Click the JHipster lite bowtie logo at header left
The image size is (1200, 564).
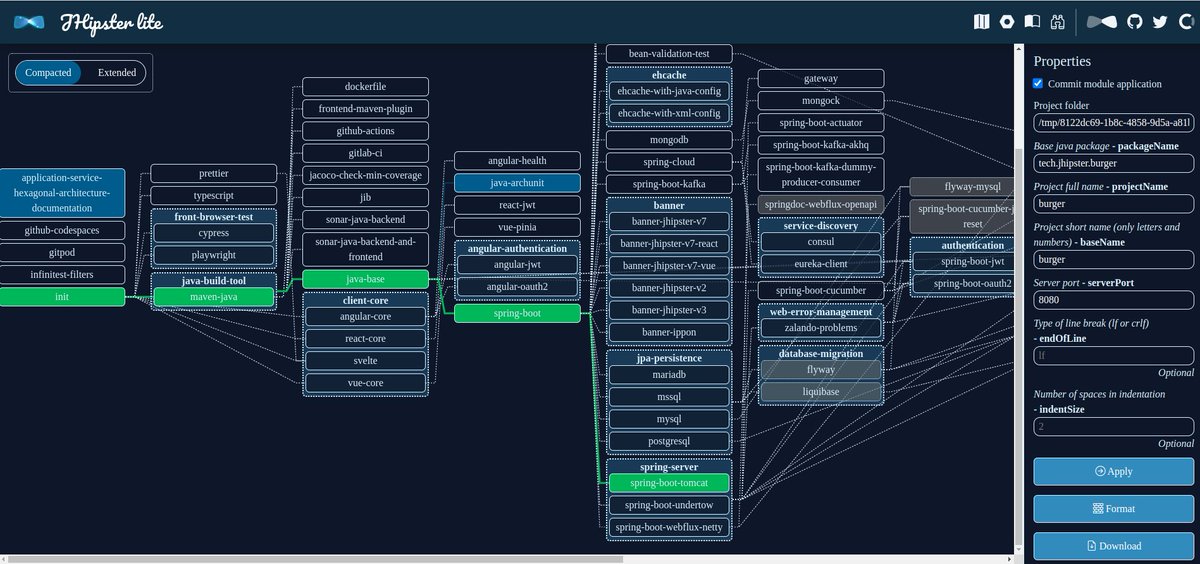pos(29,21)
